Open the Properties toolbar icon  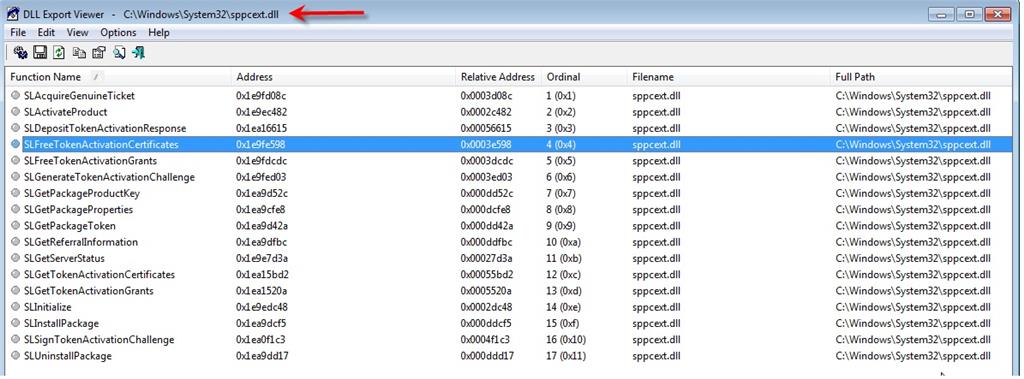99,52
